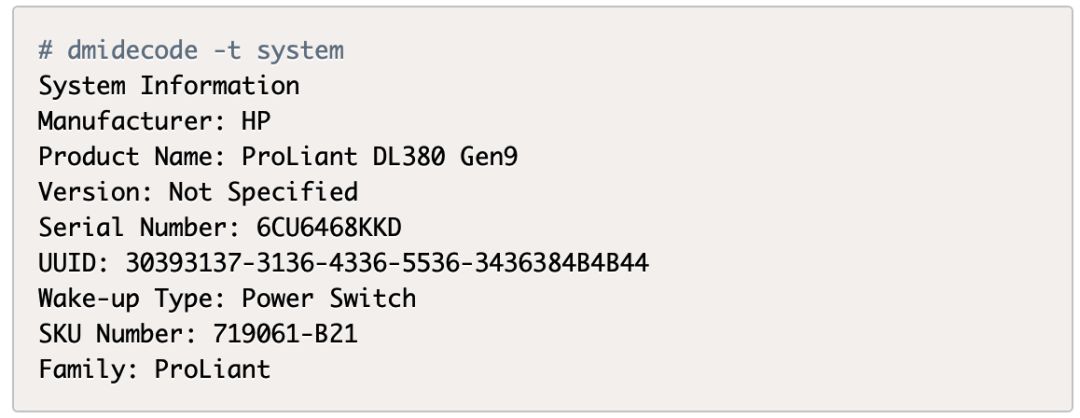Click the System Information heading text
This screenshot has height=418, width=1080.
click(168, 86)
